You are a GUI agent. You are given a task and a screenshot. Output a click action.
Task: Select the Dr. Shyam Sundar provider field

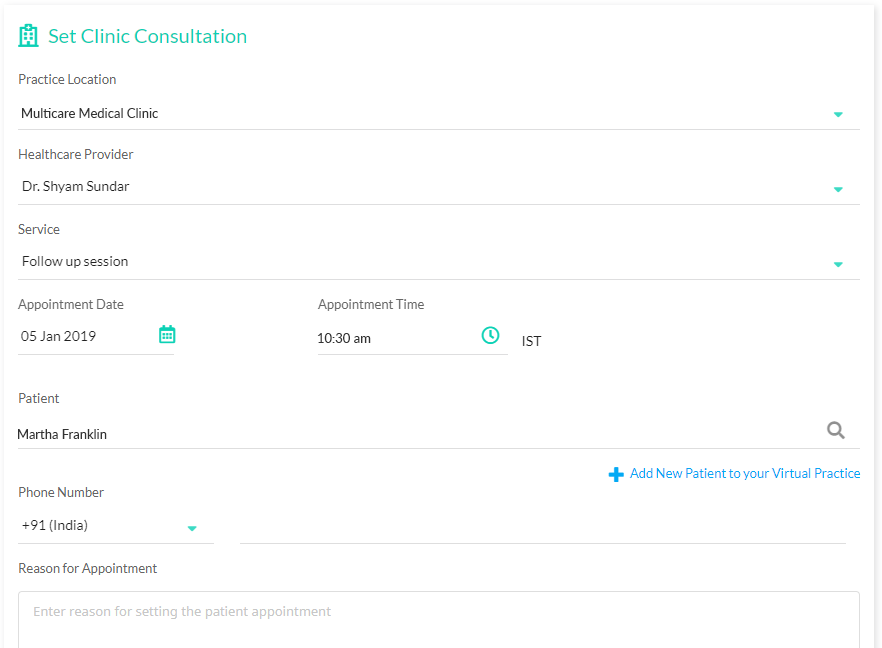pos(439,187)
